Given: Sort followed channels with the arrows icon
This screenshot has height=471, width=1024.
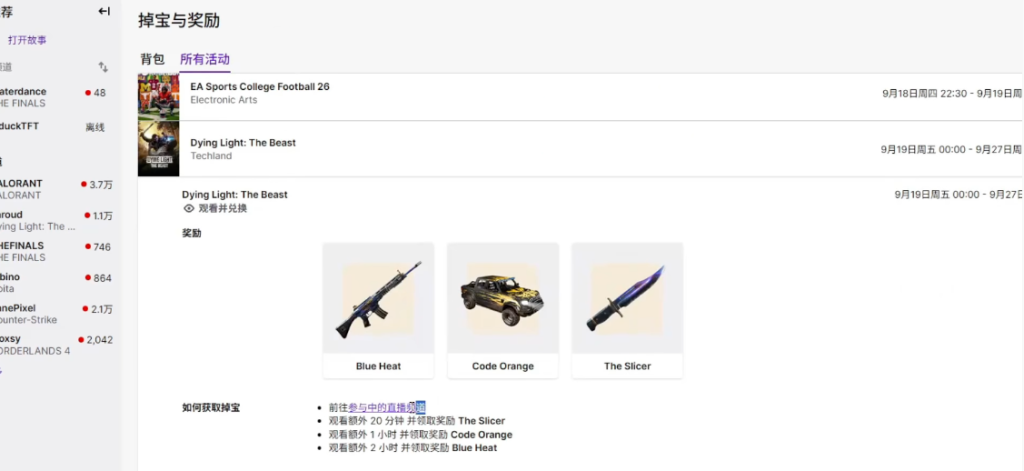Looking at the screenshot, I should 103,67.
